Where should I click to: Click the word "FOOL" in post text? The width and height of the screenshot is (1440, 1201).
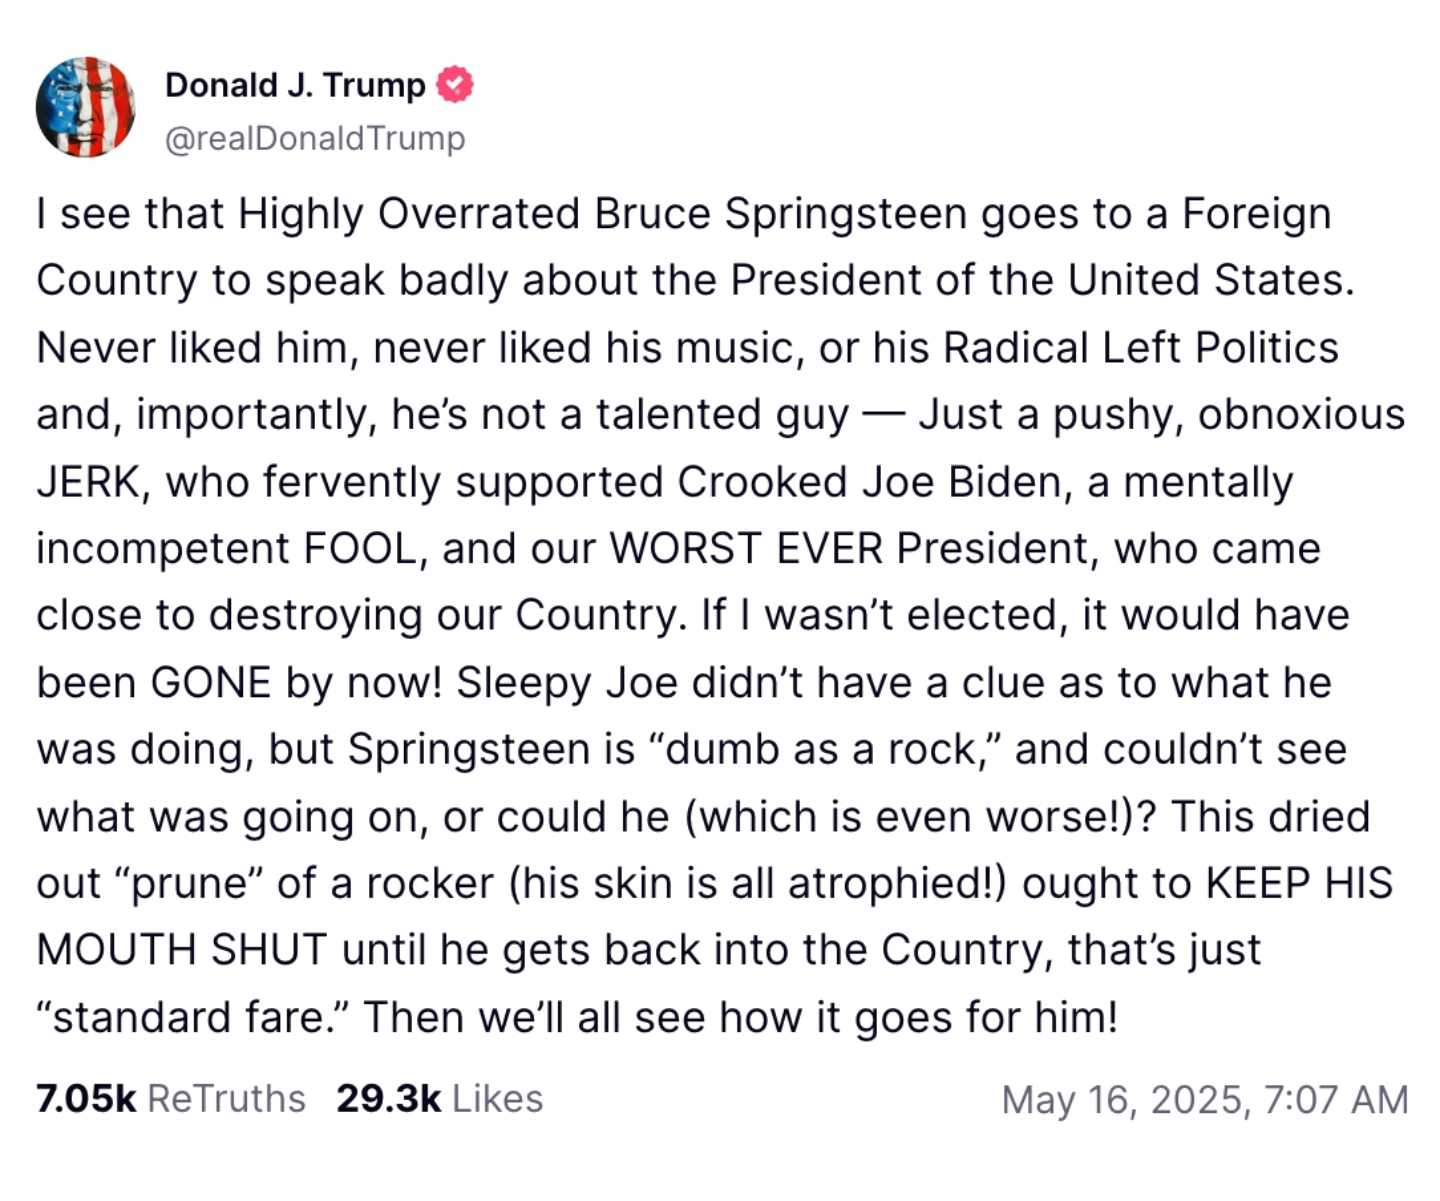(358, 549)
